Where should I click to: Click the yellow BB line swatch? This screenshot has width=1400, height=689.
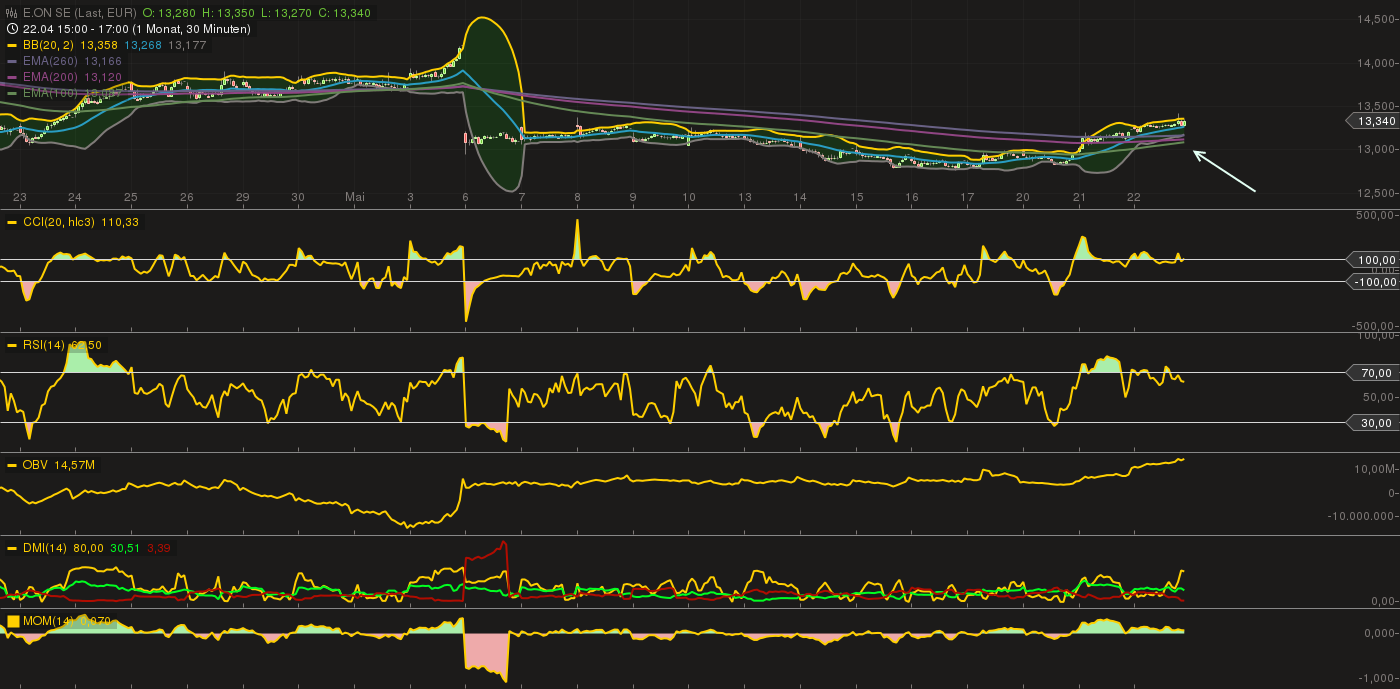(x=12, y=45)
